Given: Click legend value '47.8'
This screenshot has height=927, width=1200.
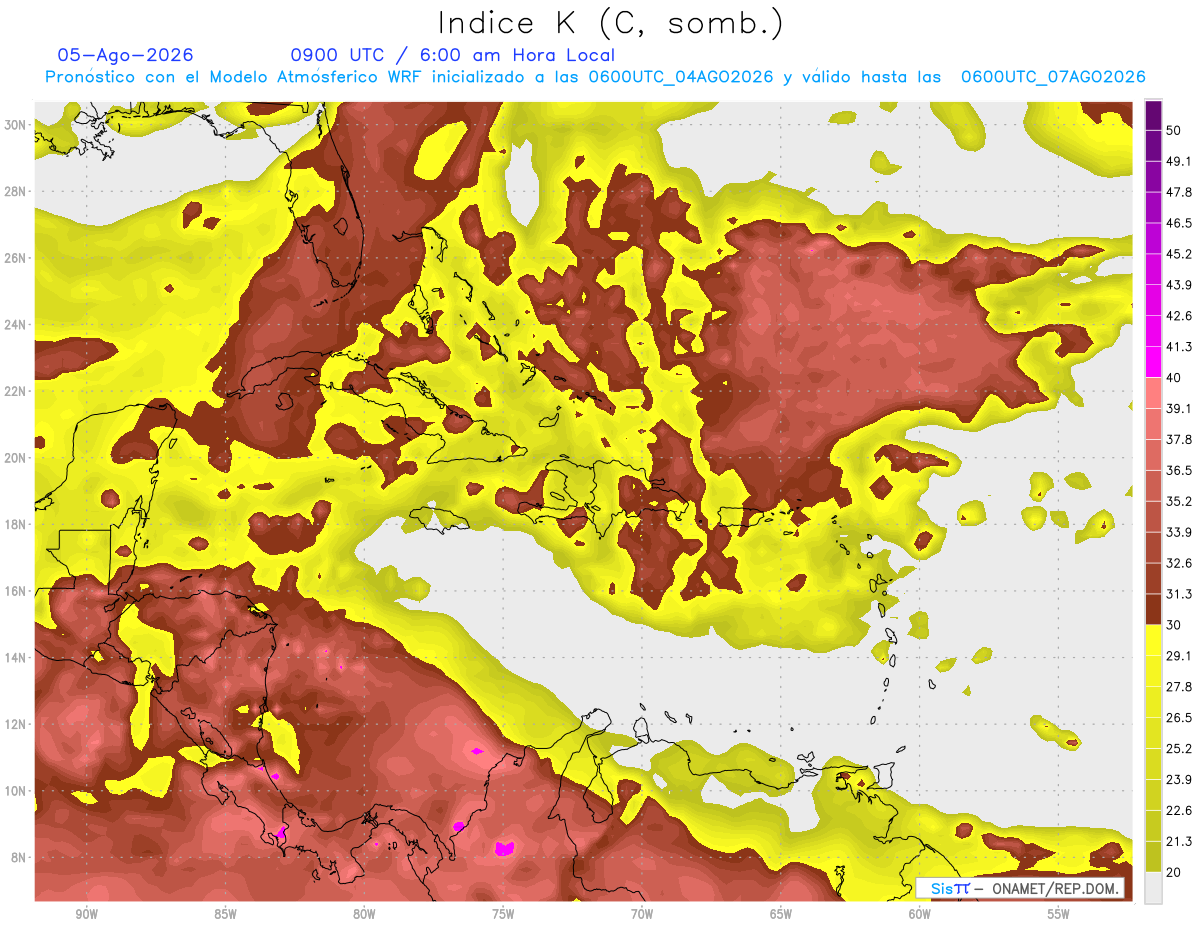Looking at the screenshot, I should click(1179, 192).
